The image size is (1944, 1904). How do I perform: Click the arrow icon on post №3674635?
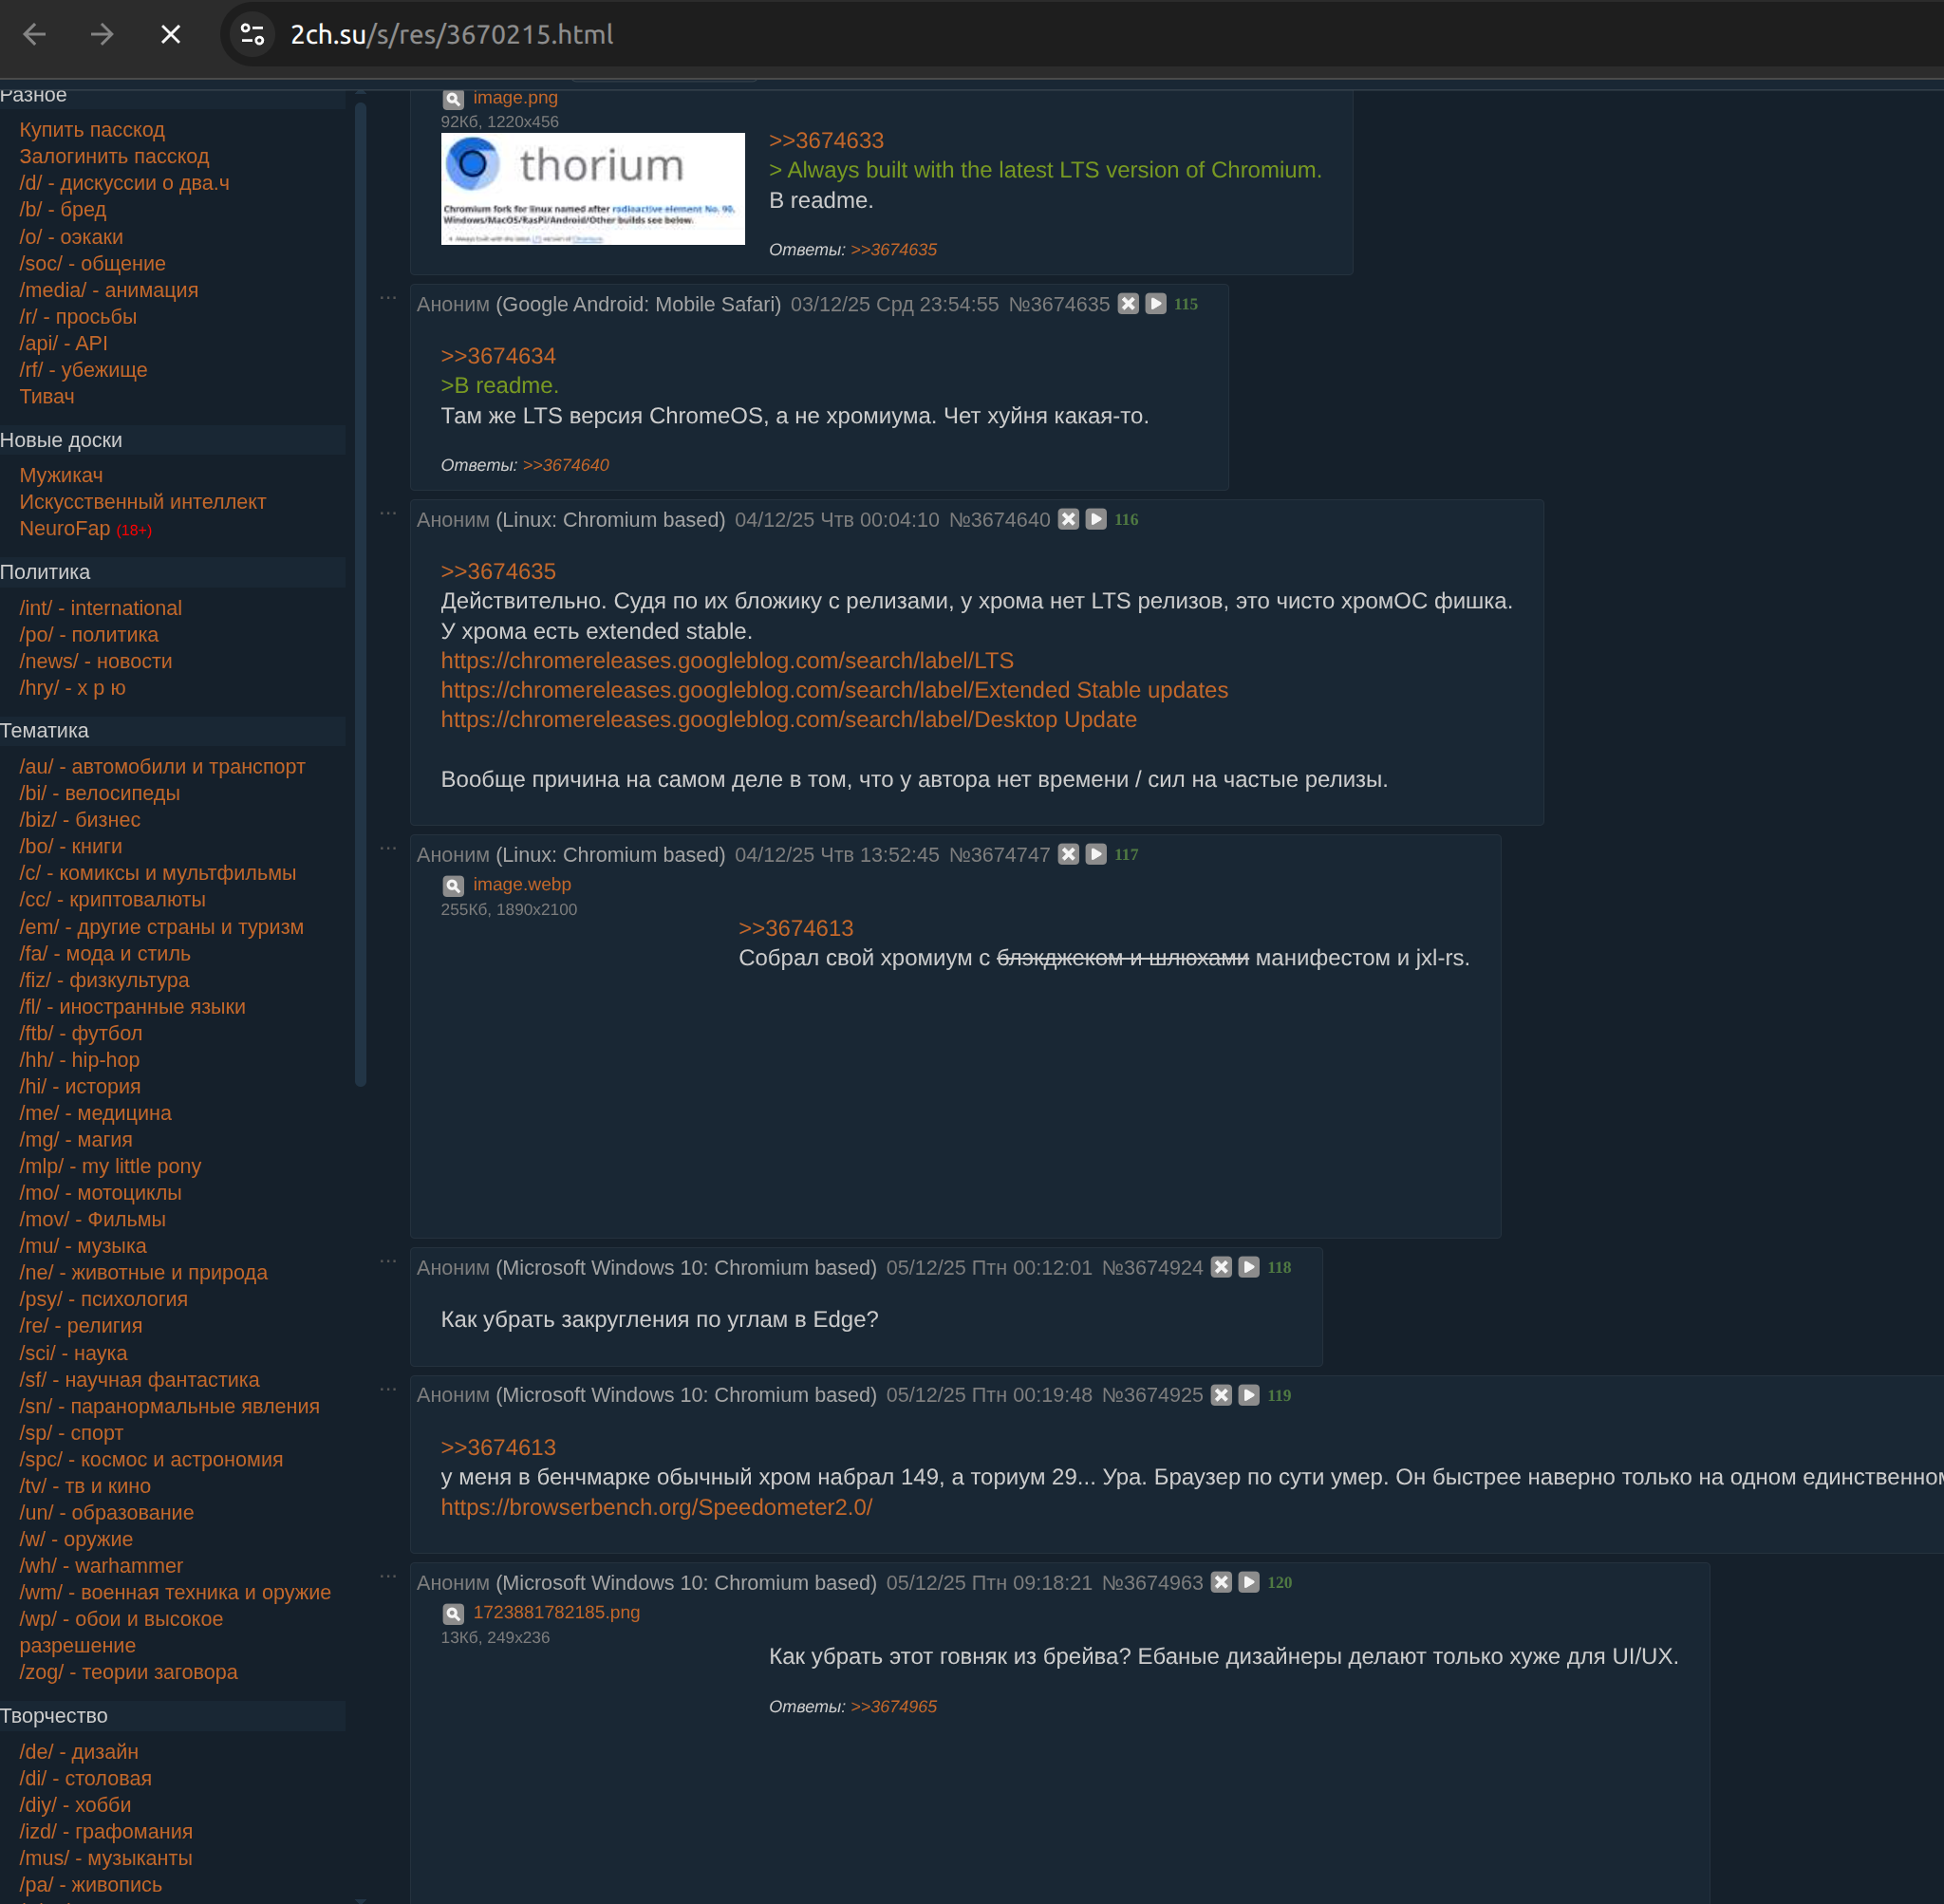[1156, 304]
